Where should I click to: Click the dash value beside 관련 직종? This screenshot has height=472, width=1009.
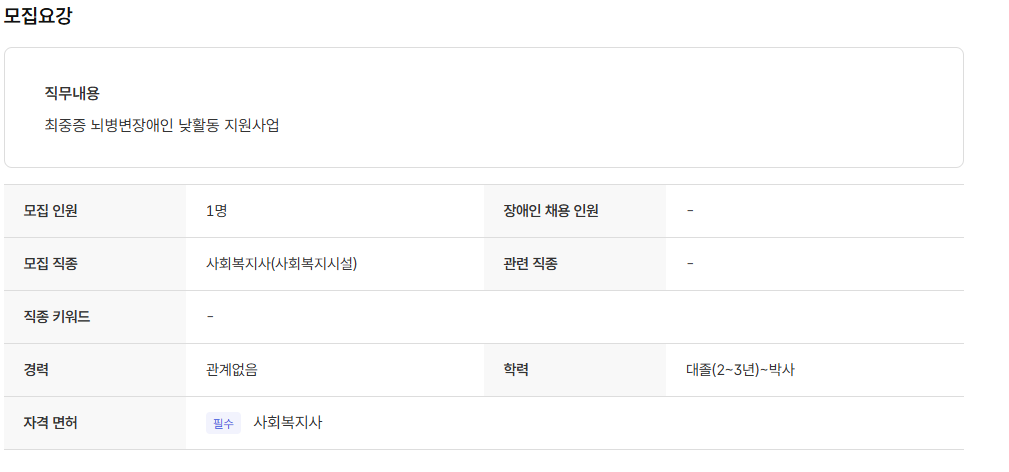click(691, 264)
